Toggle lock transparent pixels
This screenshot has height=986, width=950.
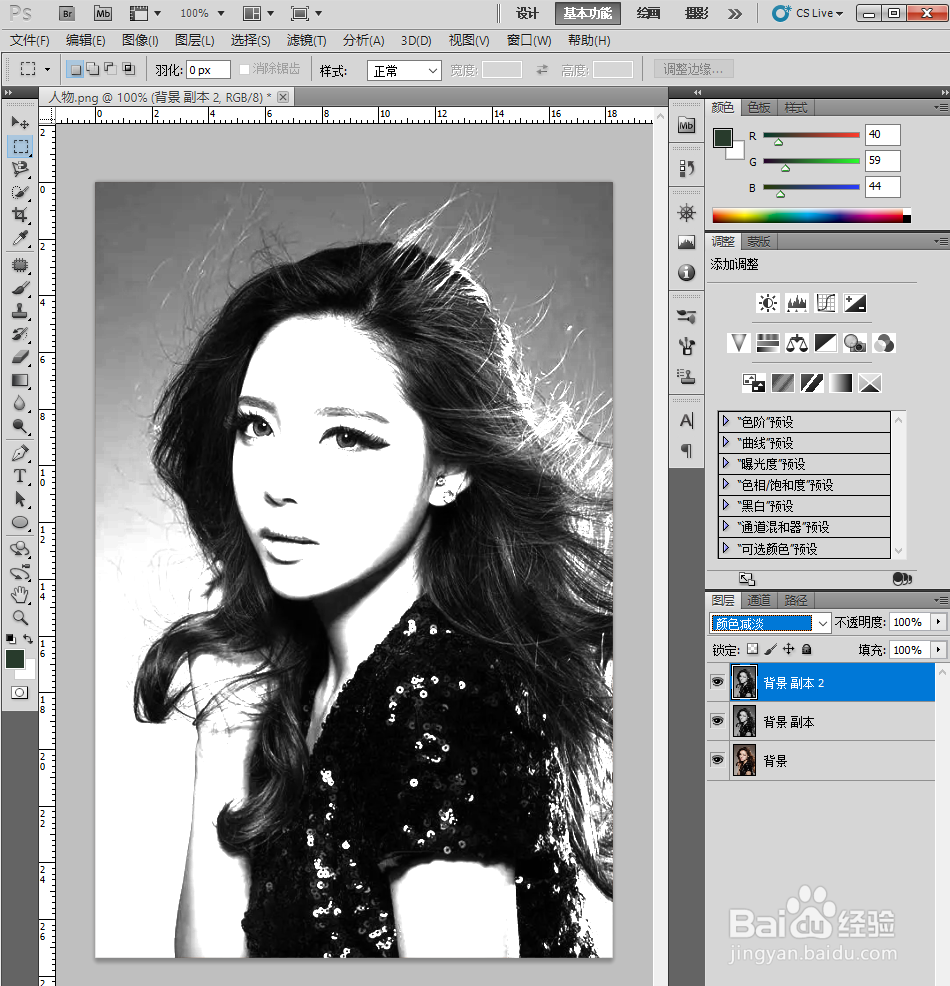coord(753,649)
